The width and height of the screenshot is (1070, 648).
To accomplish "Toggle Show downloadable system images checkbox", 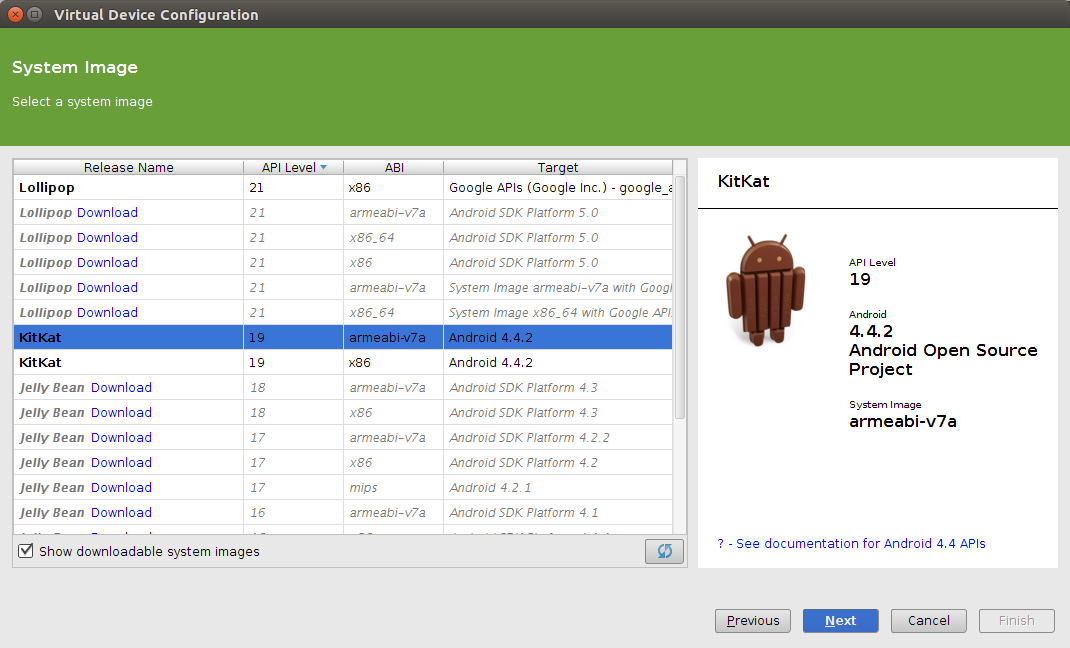I will [25, 550].
